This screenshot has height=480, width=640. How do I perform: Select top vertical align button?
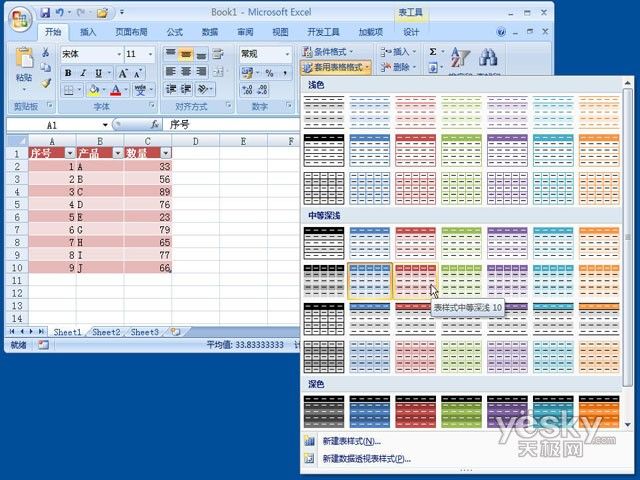[171, 54]
